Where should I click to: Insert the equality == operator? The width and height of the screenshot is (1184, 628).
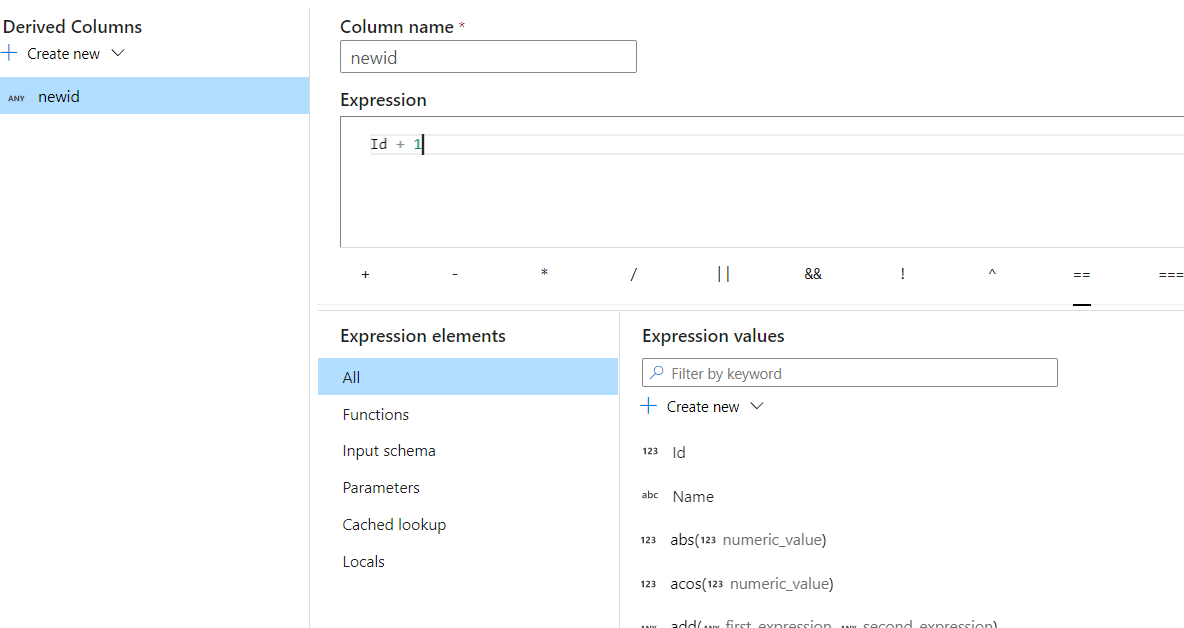tap(1081, 274)
